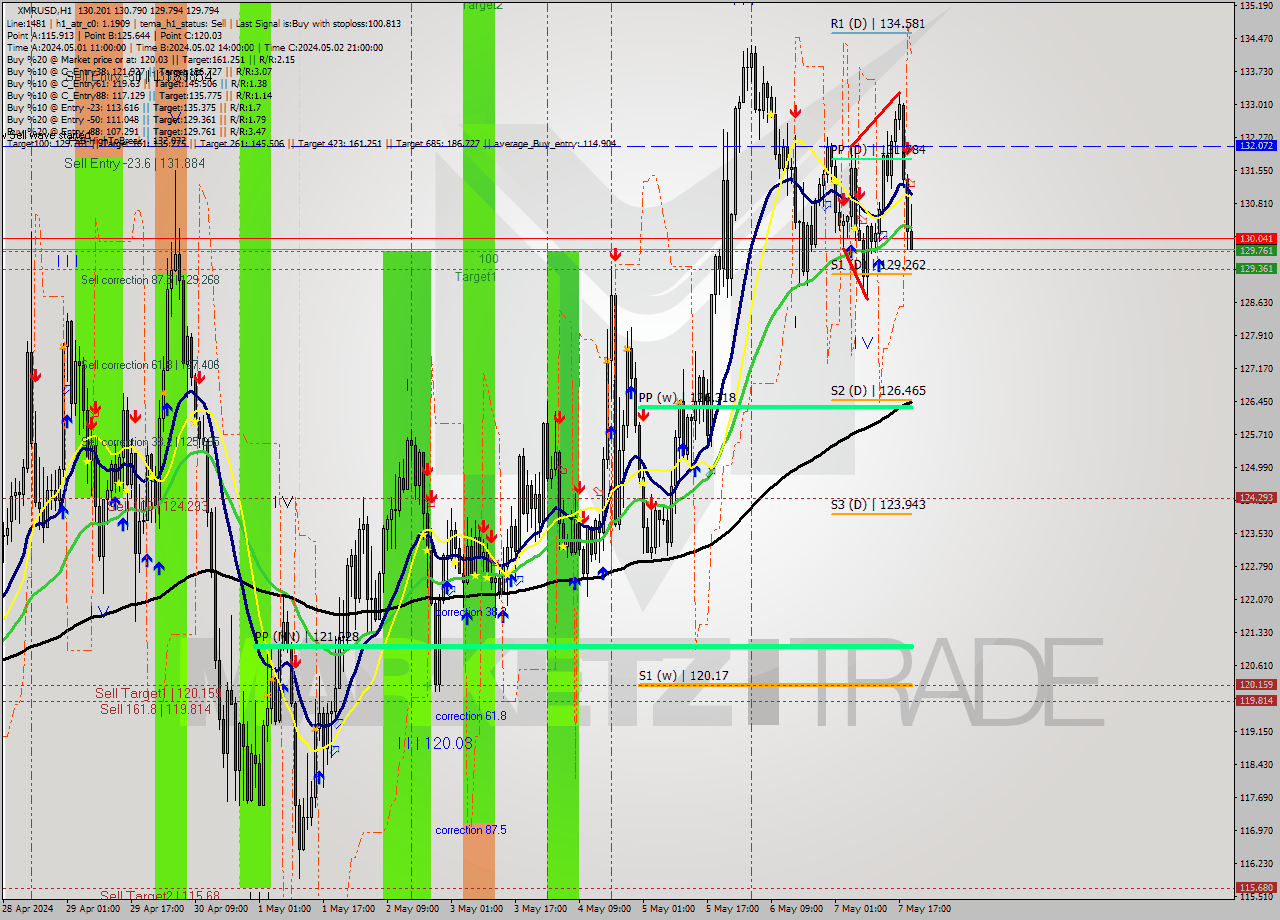Select the blue wave IV marker below S1 (D)
Viewport: 1280px width, 920px height.
pos(863,343)
